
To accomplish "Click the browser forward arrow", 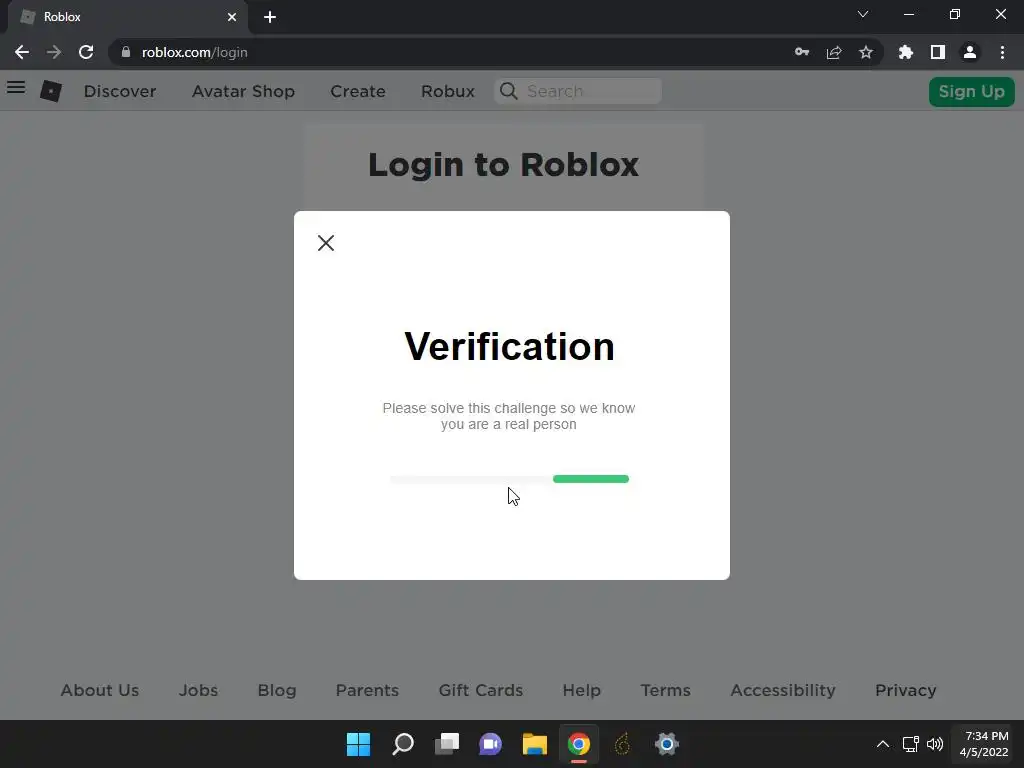I will pos(54,52).
